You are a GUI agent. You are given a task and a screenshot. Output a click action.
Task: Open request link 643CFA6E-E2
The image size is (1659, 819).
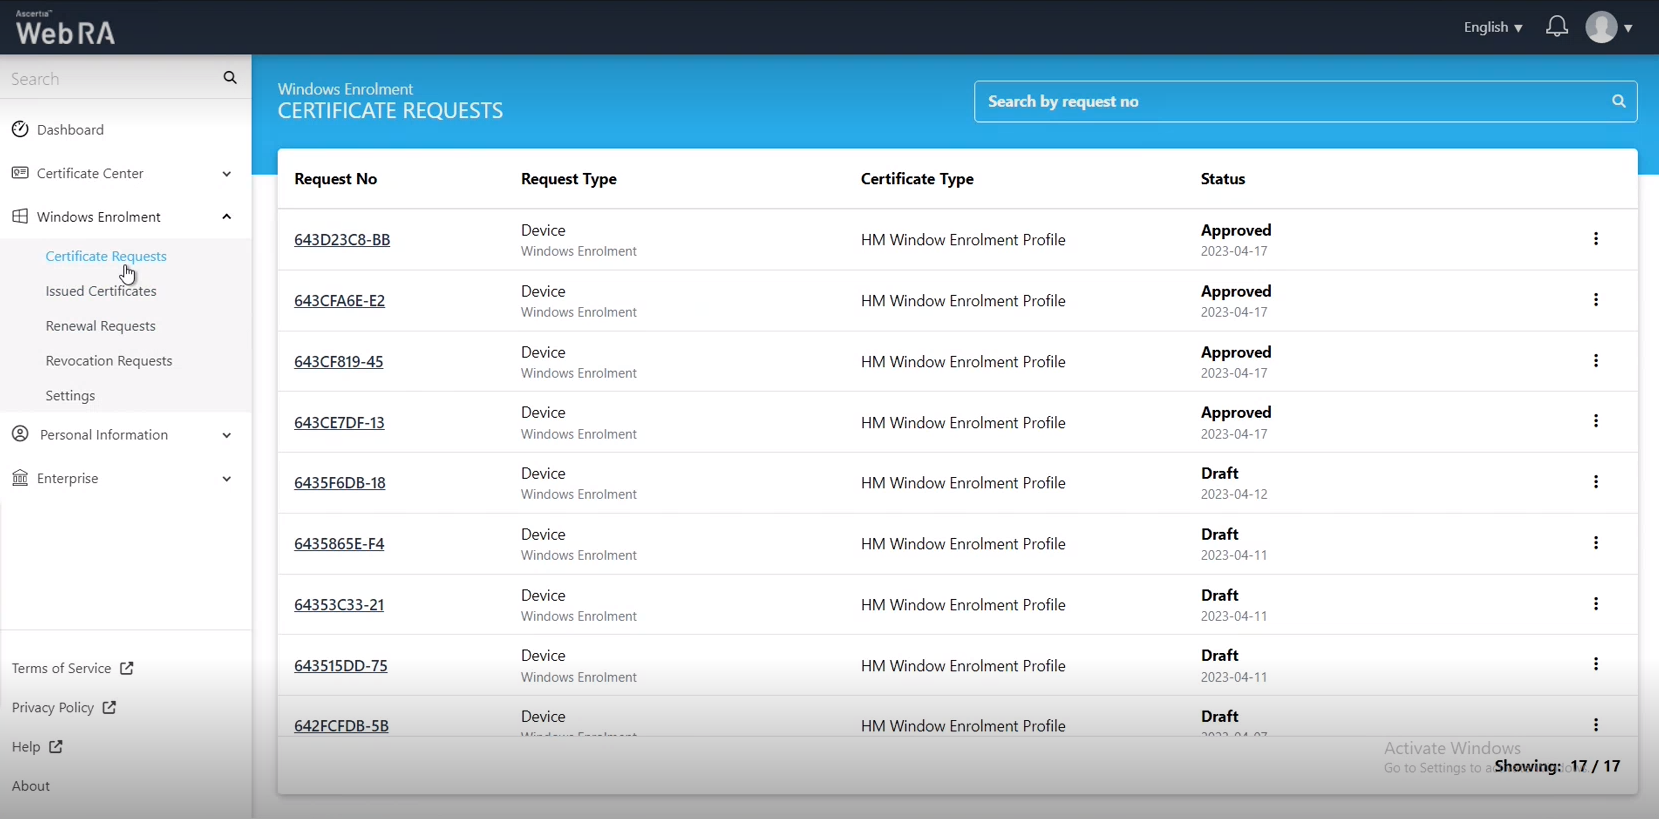[x=339, y=301]
